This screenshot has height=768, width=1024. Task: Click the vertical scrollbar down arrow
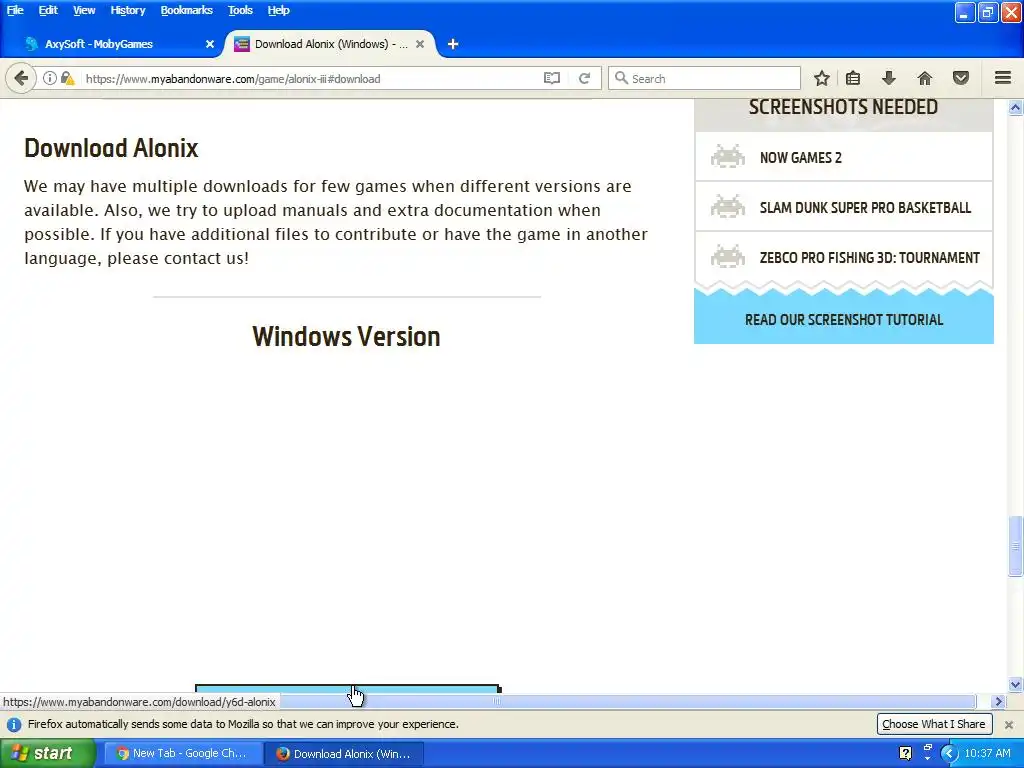pos(1015,684)
